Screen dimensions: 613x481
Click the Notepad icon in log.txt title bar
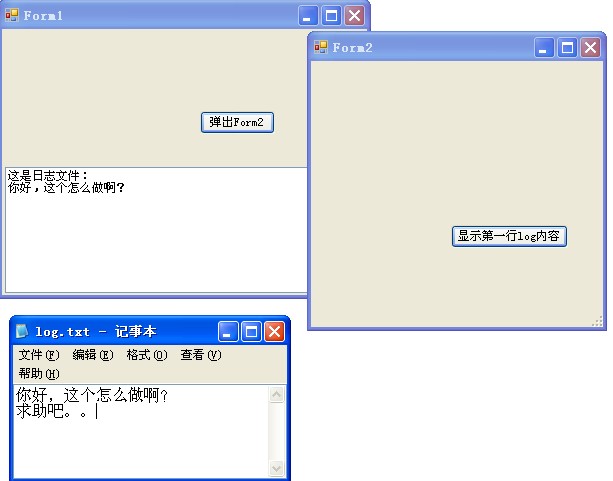pyautogui.click(x=22, y=331)
